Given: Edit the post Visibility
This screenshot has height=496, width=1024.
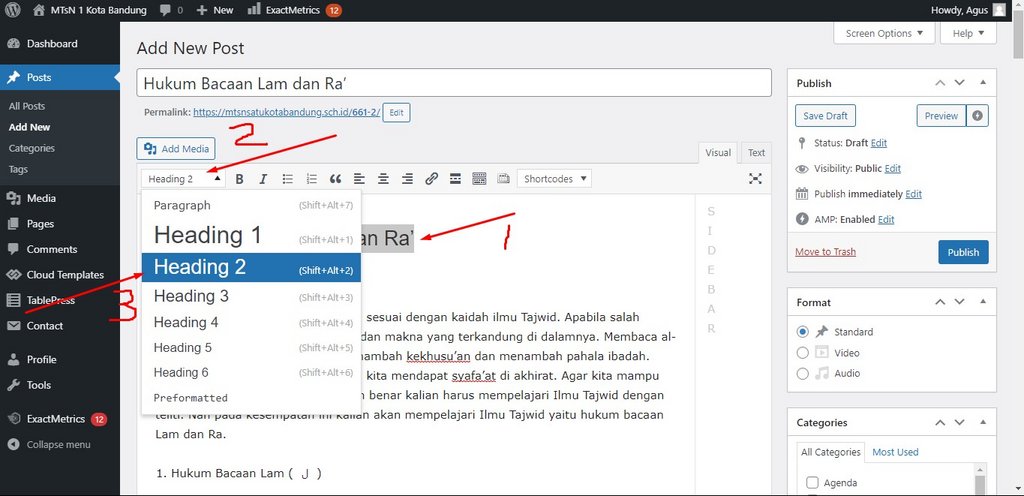Looking at the screenshot, I should tap(893, 168).
